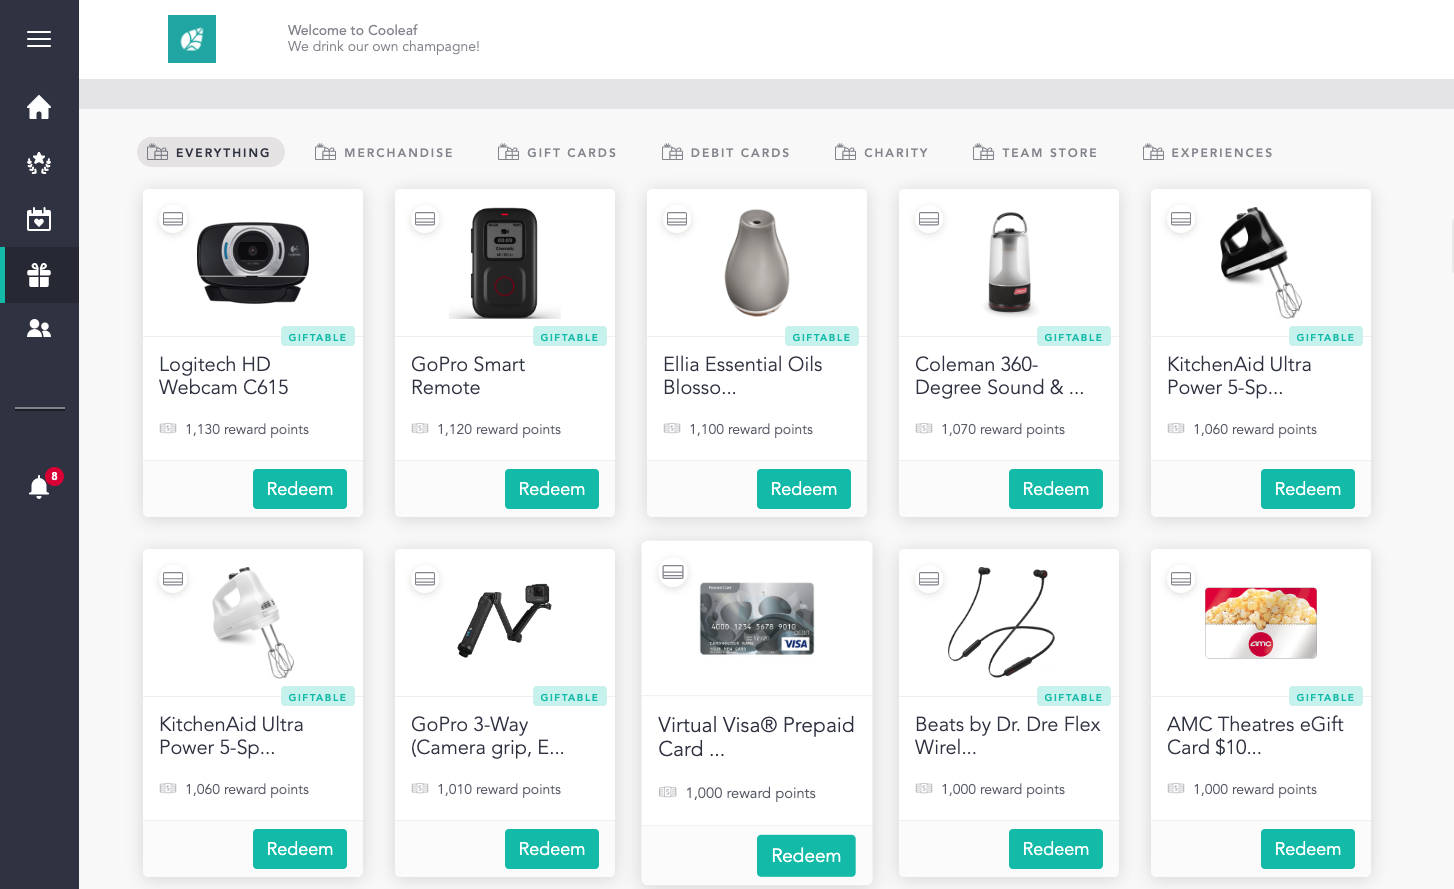Open the Debit Cards category

726,153
